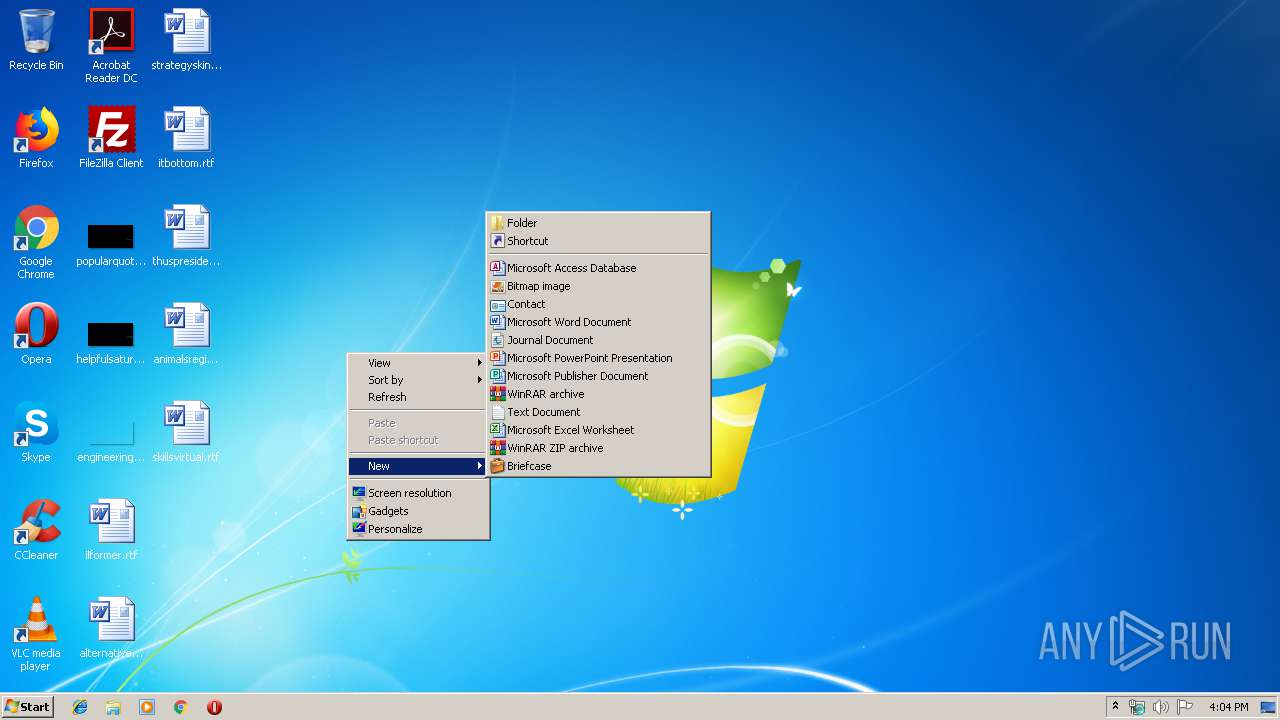Create a new Microsoft PowerPoint Presentation
The height and width of the screenshot is (720, 1280).
point(598,358)
